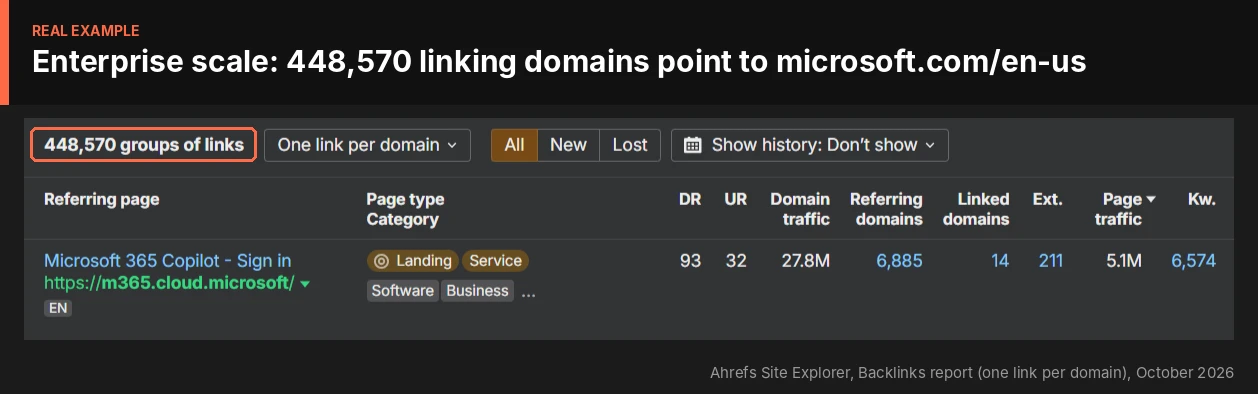Viewport: 1258px width, 394px height.
Task: Click the EN language badge
Action: 58,308
